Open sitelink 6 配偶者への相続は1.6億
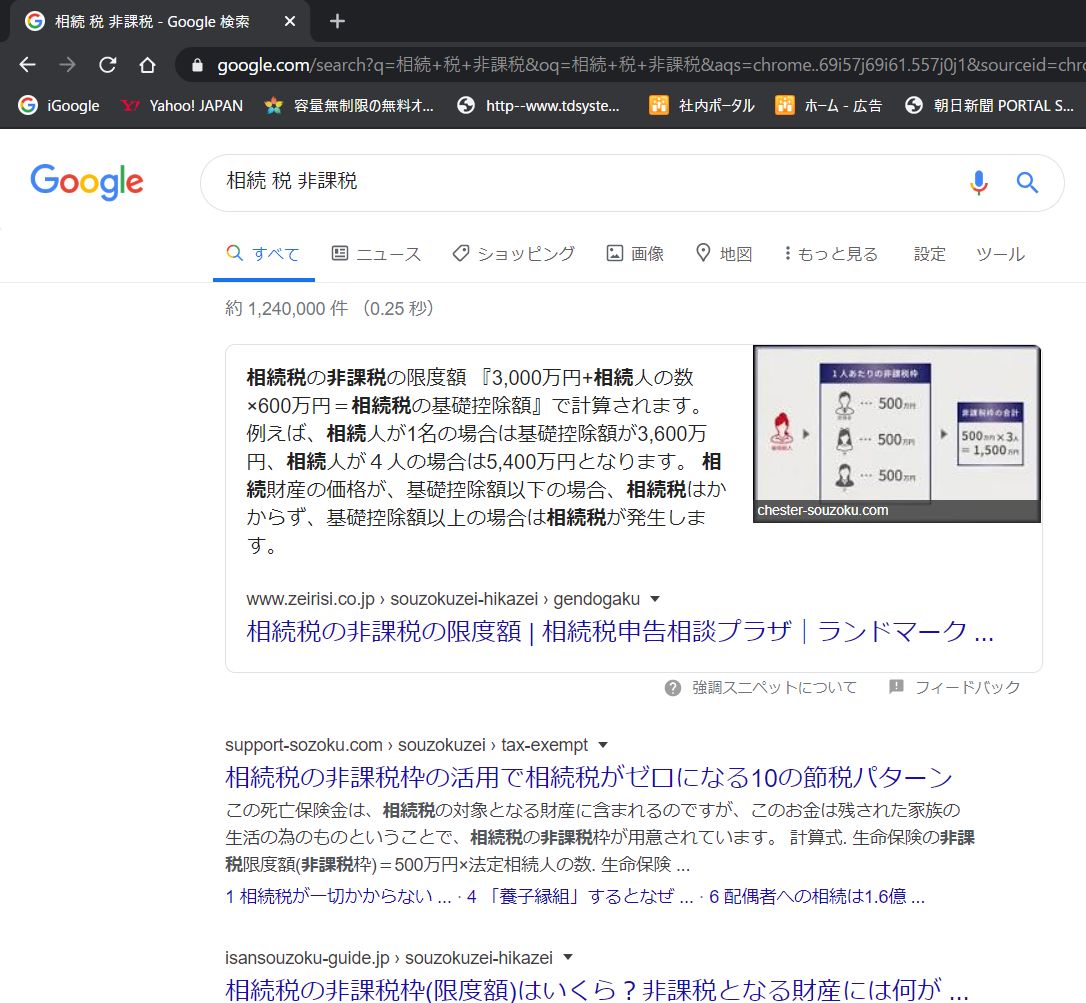 click(817, 896)
